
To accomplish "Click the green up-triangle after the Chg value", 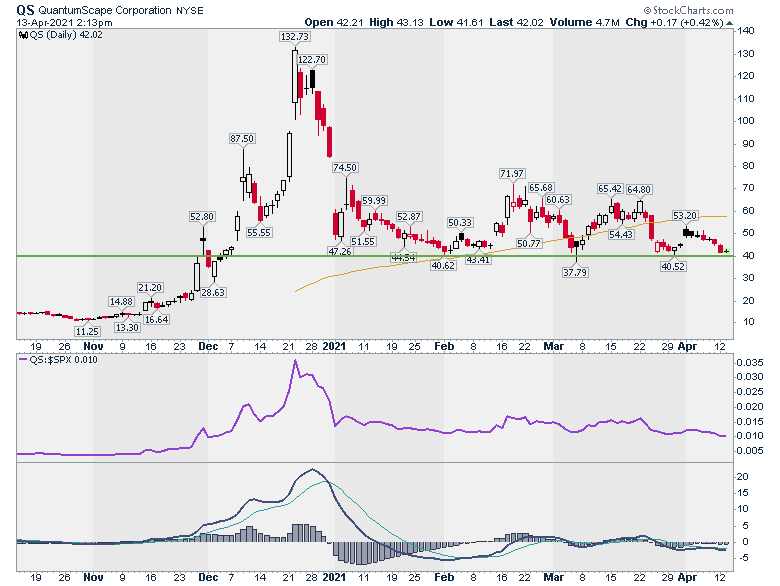I will tap(729, 23).
